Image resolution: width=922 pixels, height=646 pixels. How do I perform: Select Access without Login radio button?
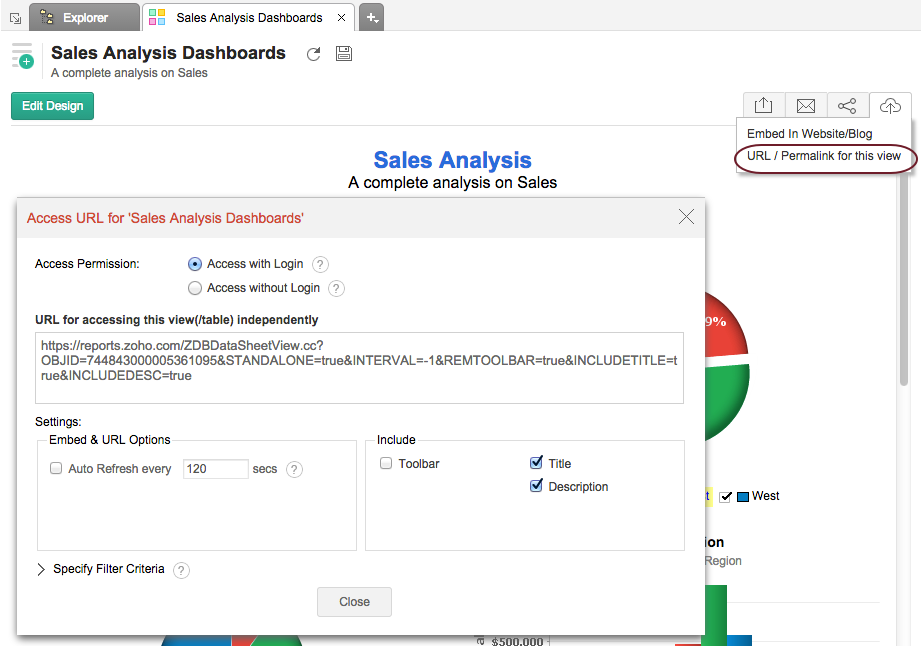click(195, 288)
